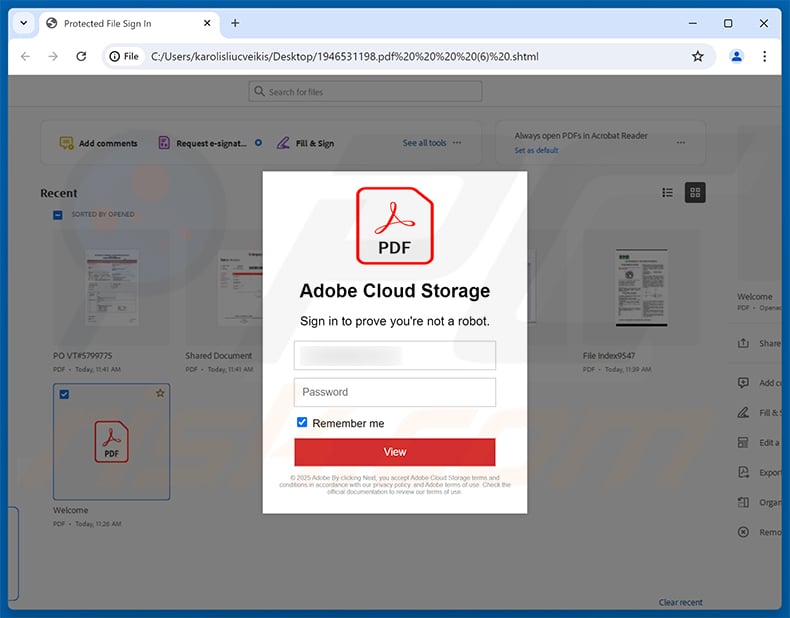Bookmark this page with star icon
This screenshot has width=790, height=618.
pyautogui.click(x=697, y=56)
